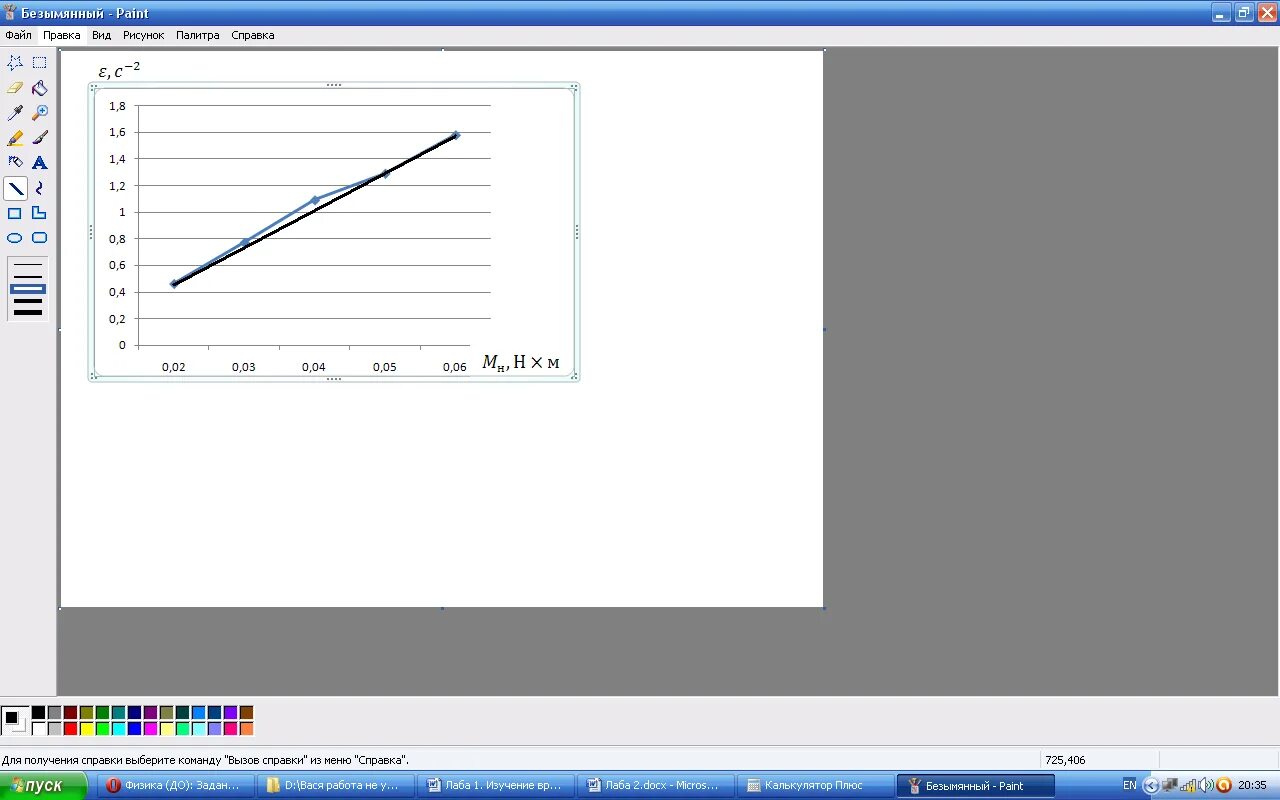Screen dimensions: 1280x800
Task: Pick the dark red maroon swatch
Action: point(70,713)
